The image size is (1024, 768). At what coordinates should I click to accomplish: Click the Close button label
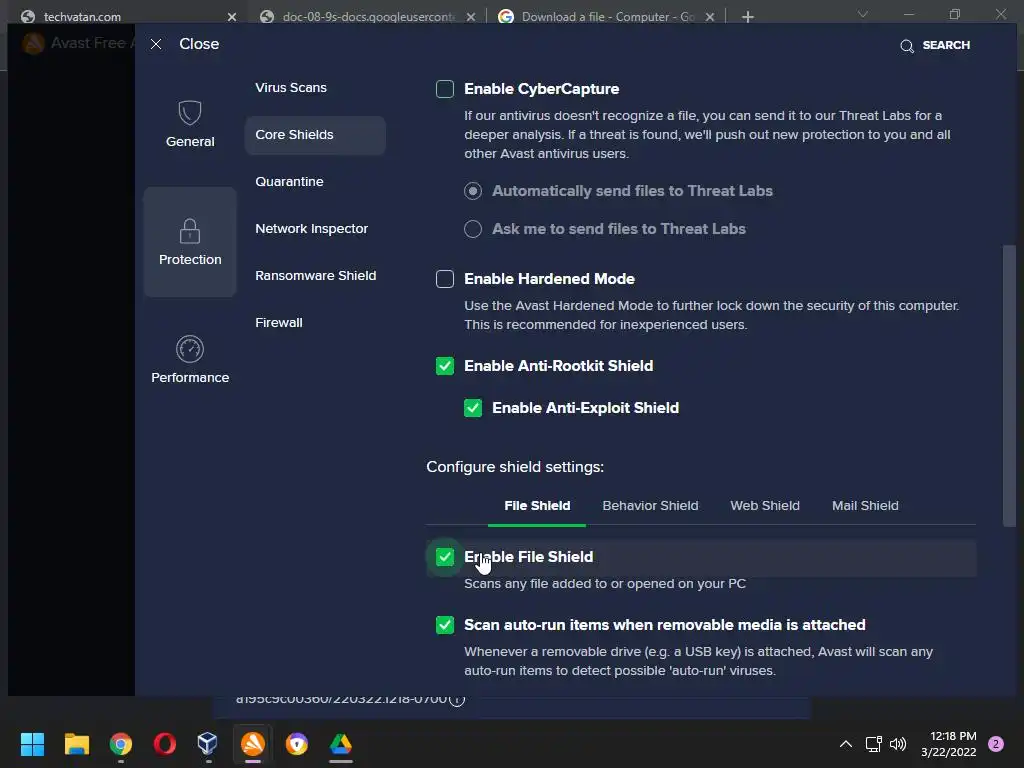pyautogui.click(x=199, y=44)
